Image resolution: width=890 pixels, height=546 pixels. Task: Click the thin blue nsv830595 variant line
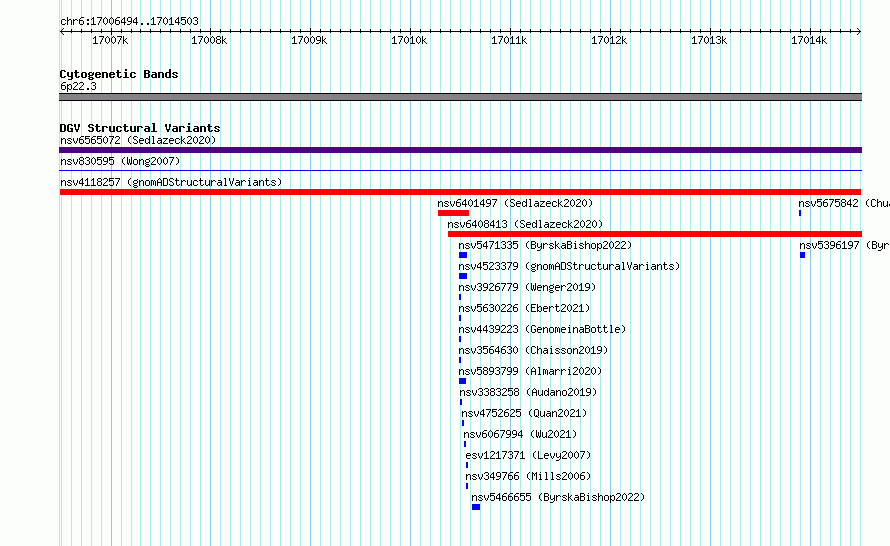[x=460, y=170]
